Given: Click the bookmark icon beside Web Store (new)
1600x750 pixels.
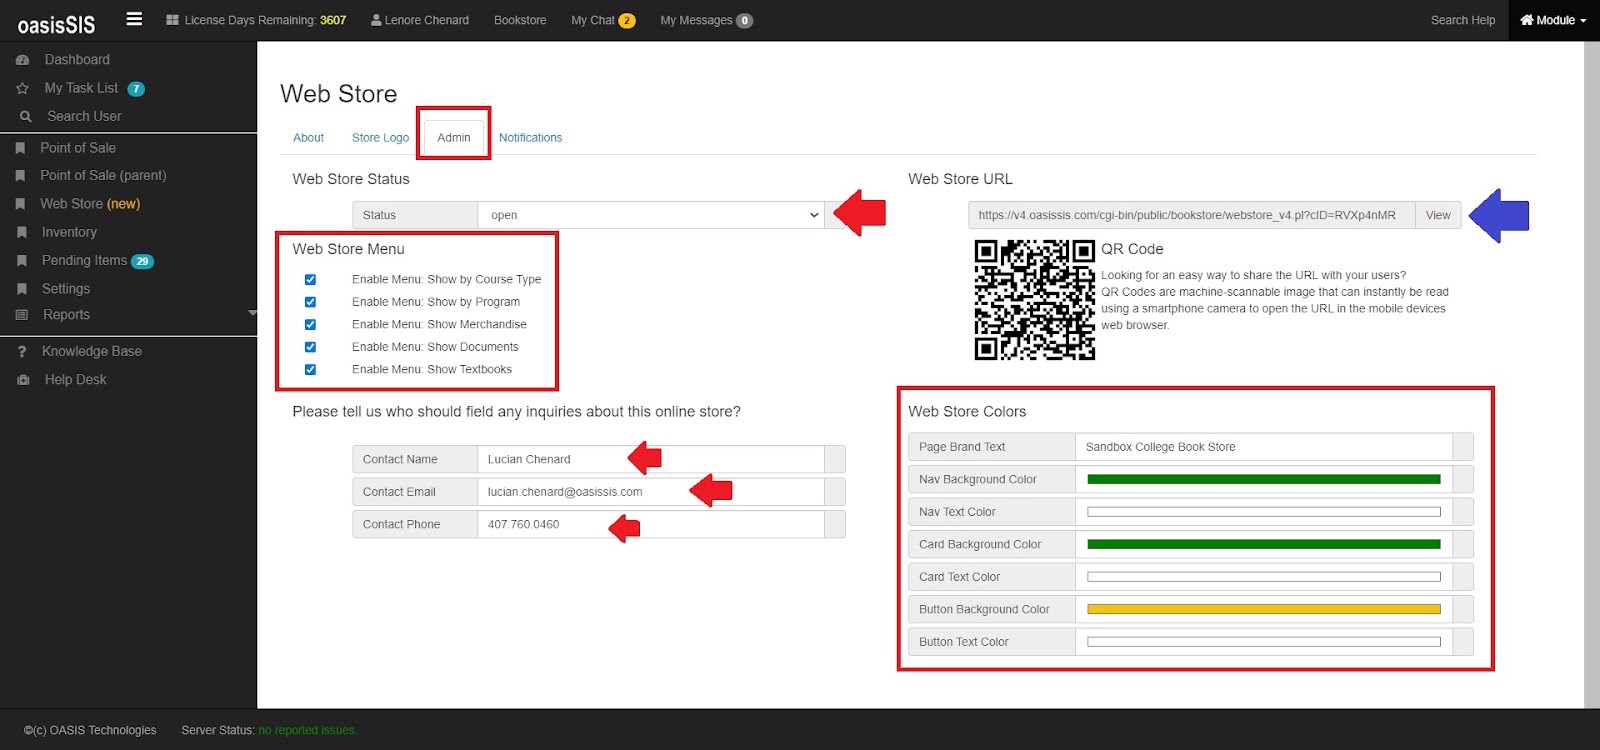Looking at the screenshot, I should coord(20,204).
